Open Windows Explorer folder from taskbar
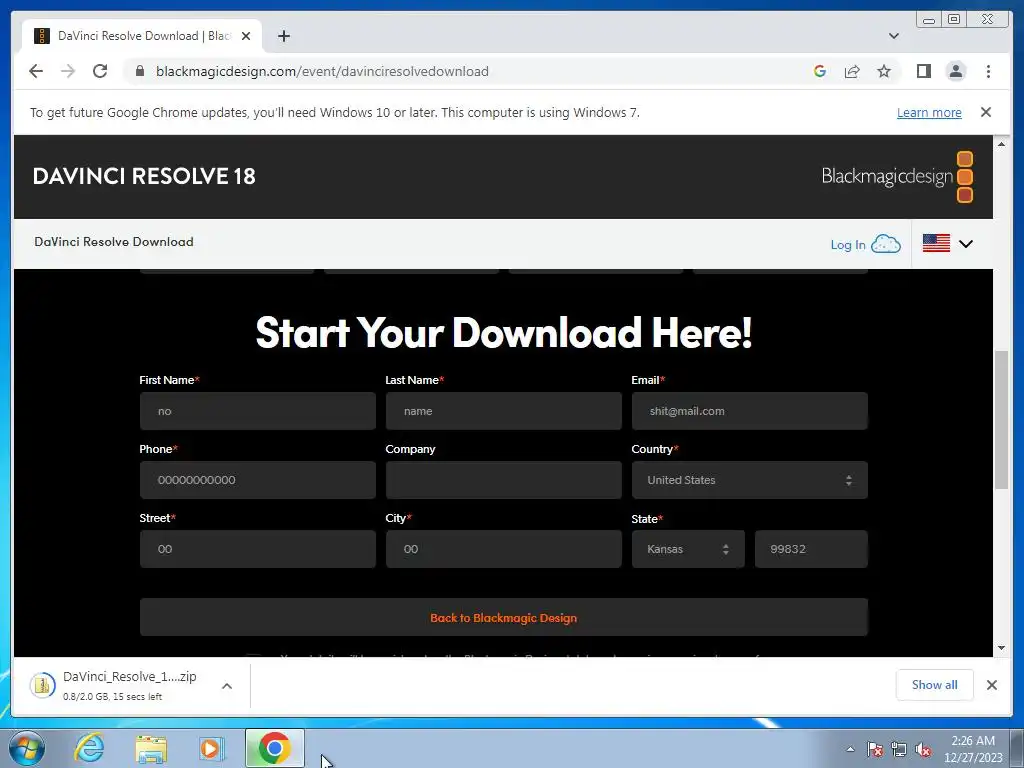 point(151,748)
